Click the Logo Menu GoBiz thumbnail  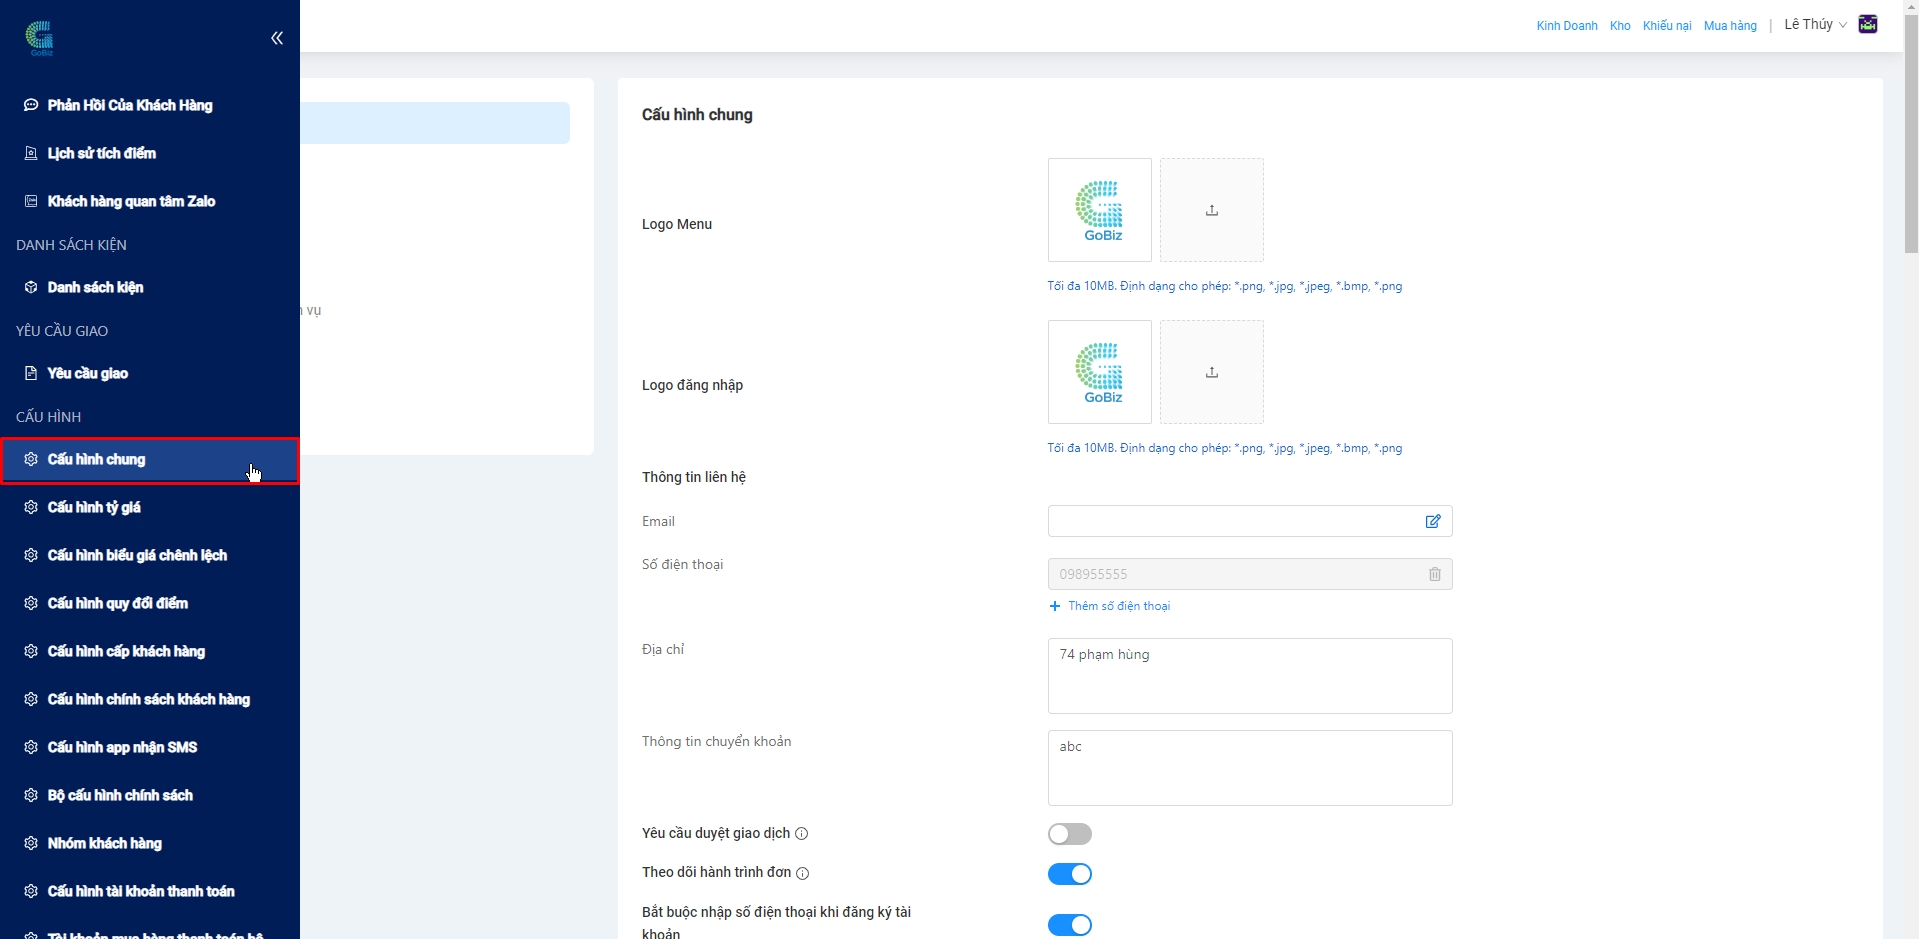[1099, 210]
